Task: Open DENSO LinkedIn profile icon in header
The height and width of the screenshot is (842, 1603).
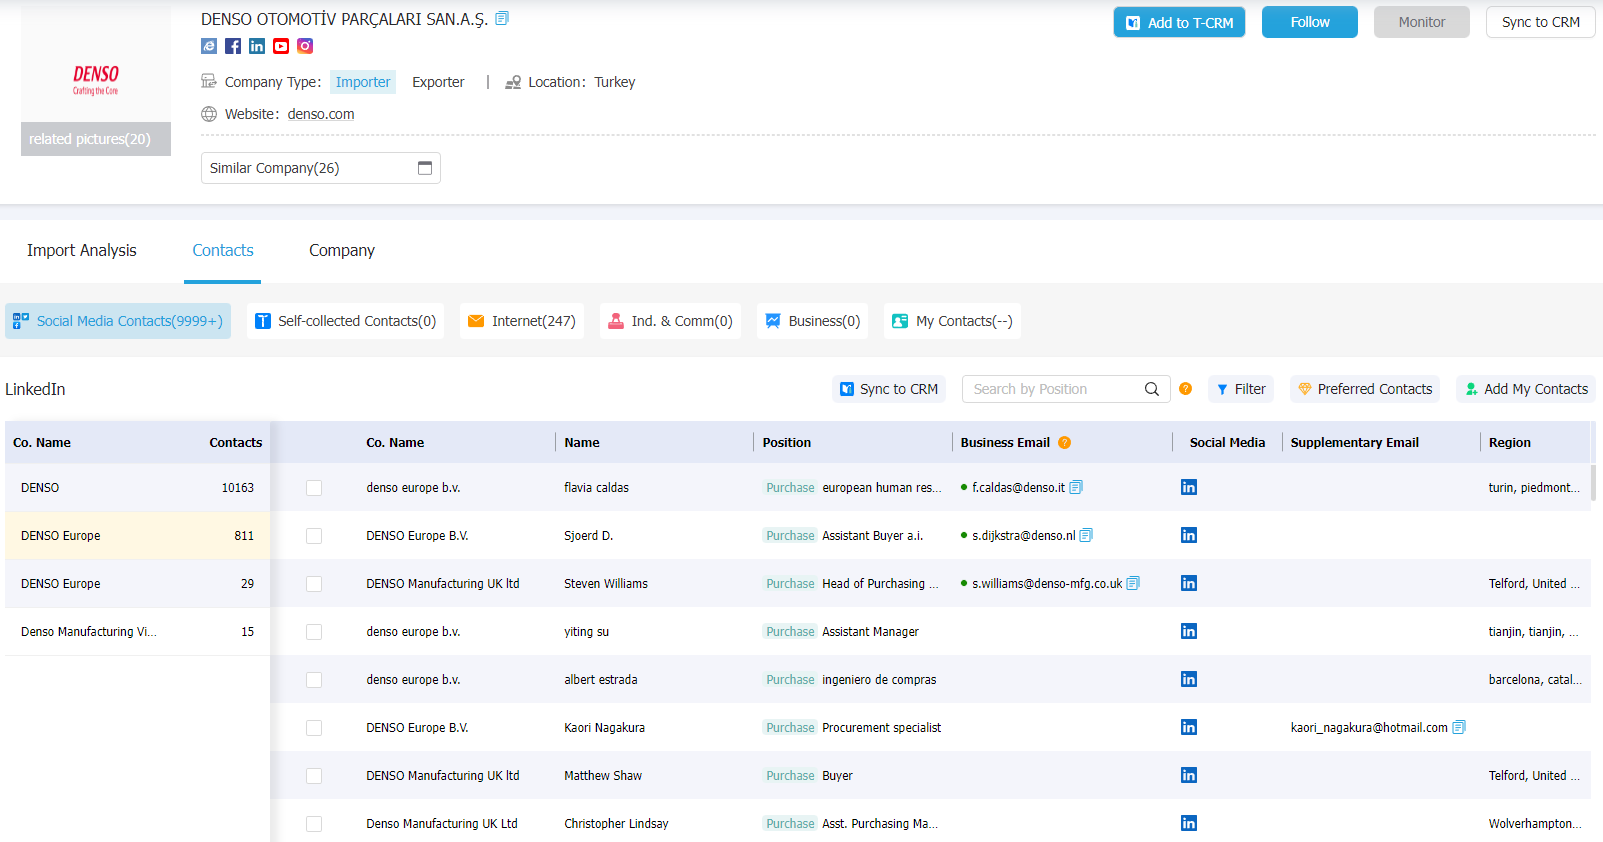Action: tap(257, 46)
